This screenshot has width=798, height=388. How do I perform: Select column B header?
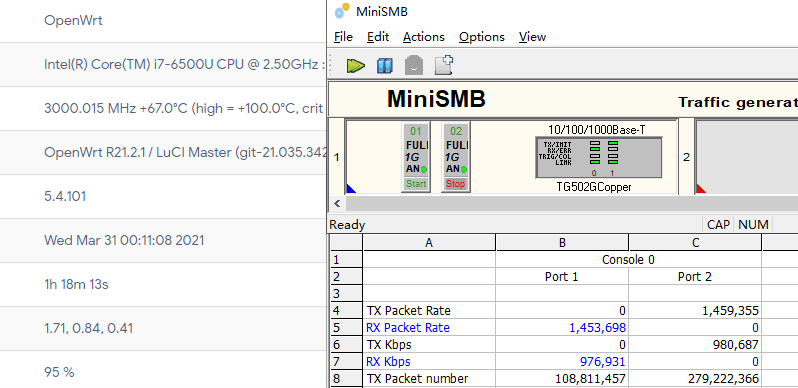pyautogui.click(x=562, y=242)
